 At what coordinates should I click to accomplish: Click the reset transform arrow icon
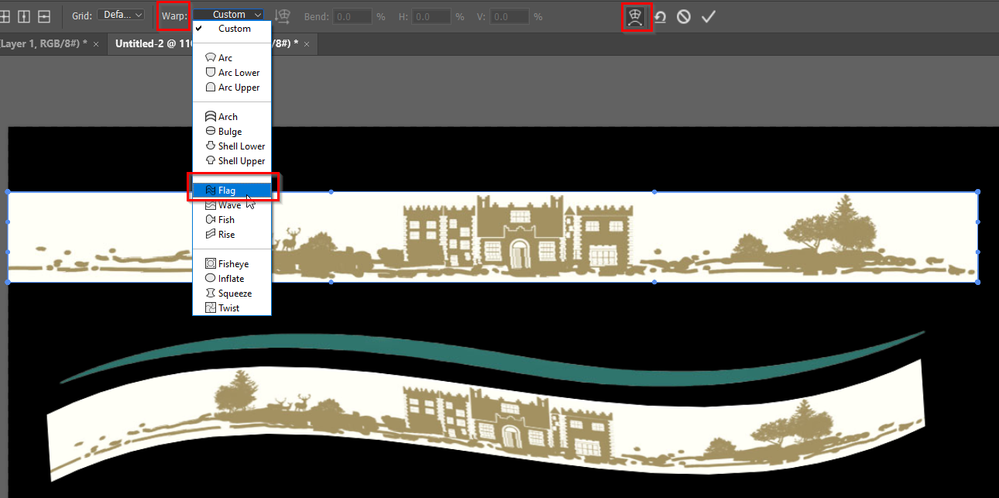click(x=661, y=17)
